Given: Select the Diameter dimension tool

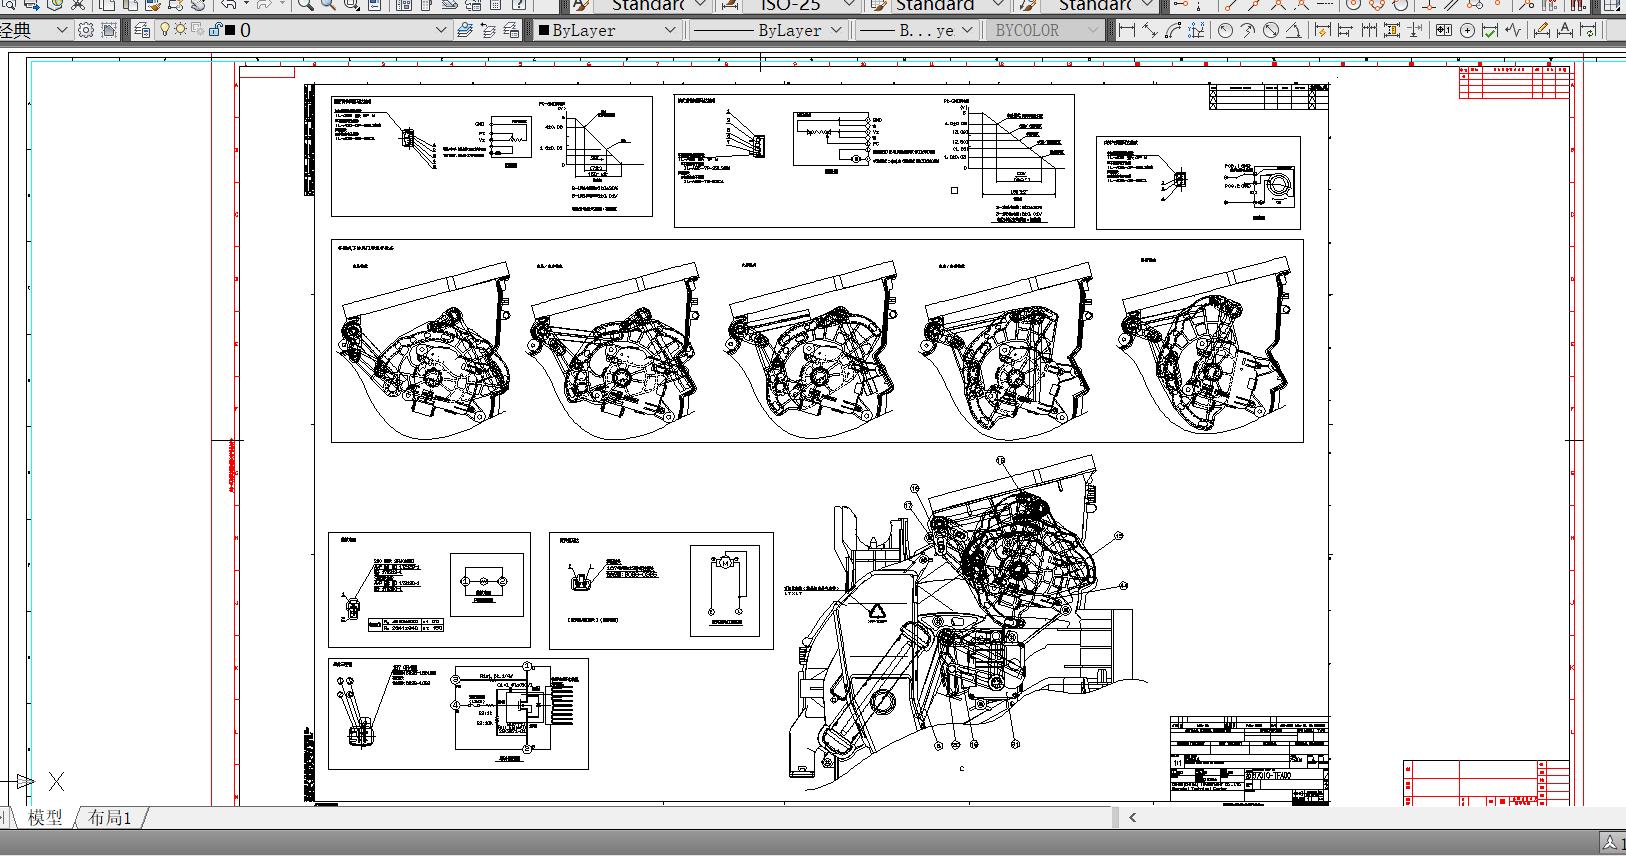Looking at the screenshot, I should pos(1271,30).
